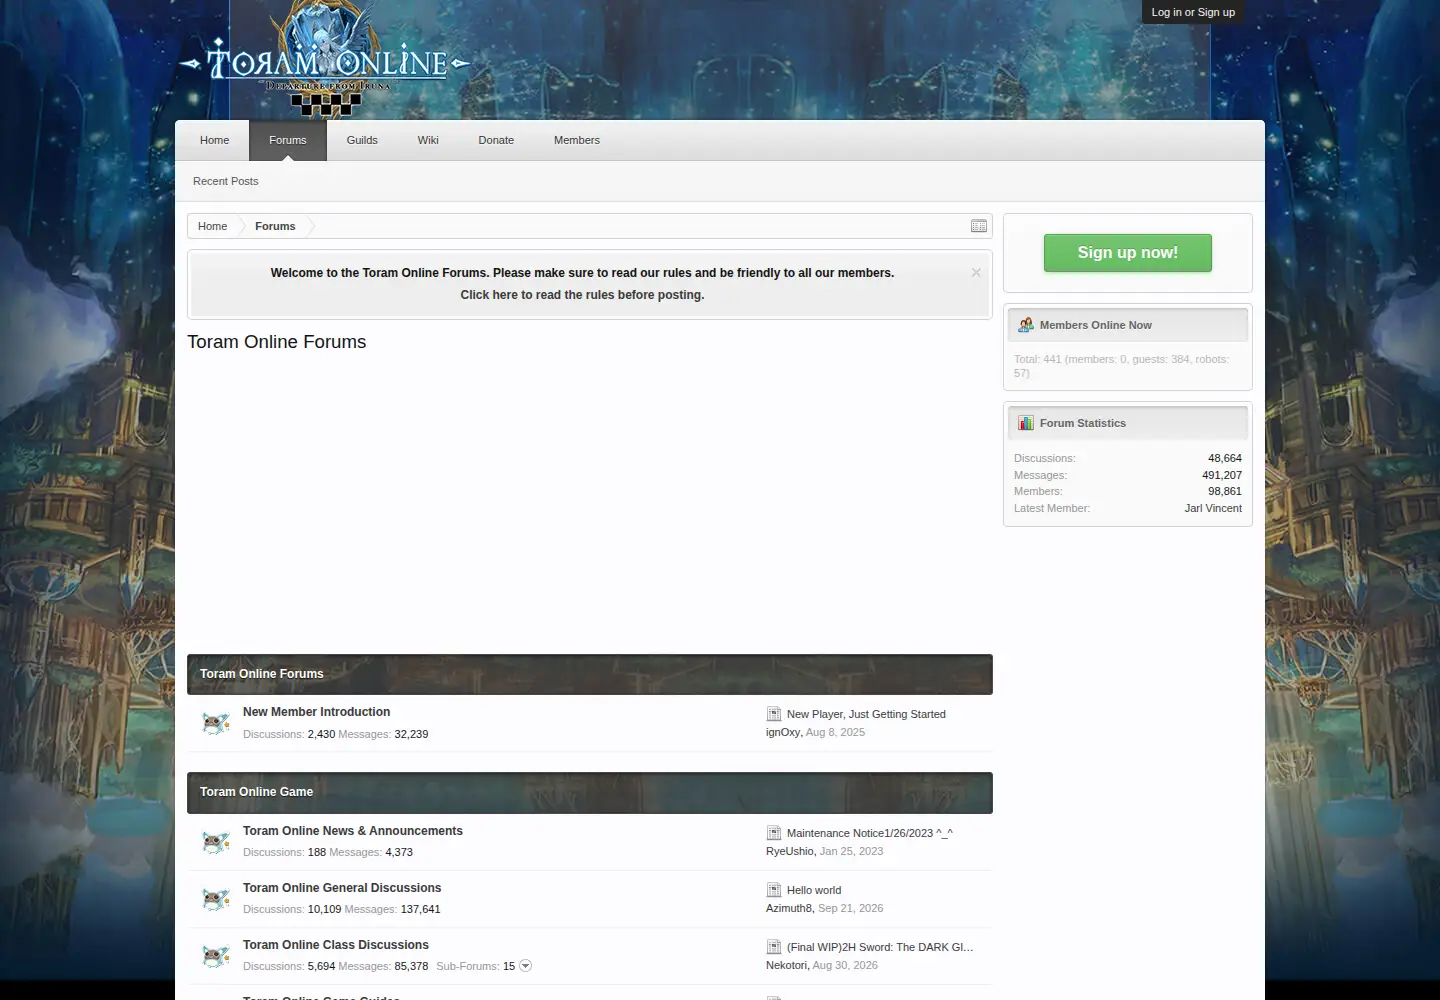Click Log in or Sign up
Screen dimensions: 1440x1000
coord(1193,12)
